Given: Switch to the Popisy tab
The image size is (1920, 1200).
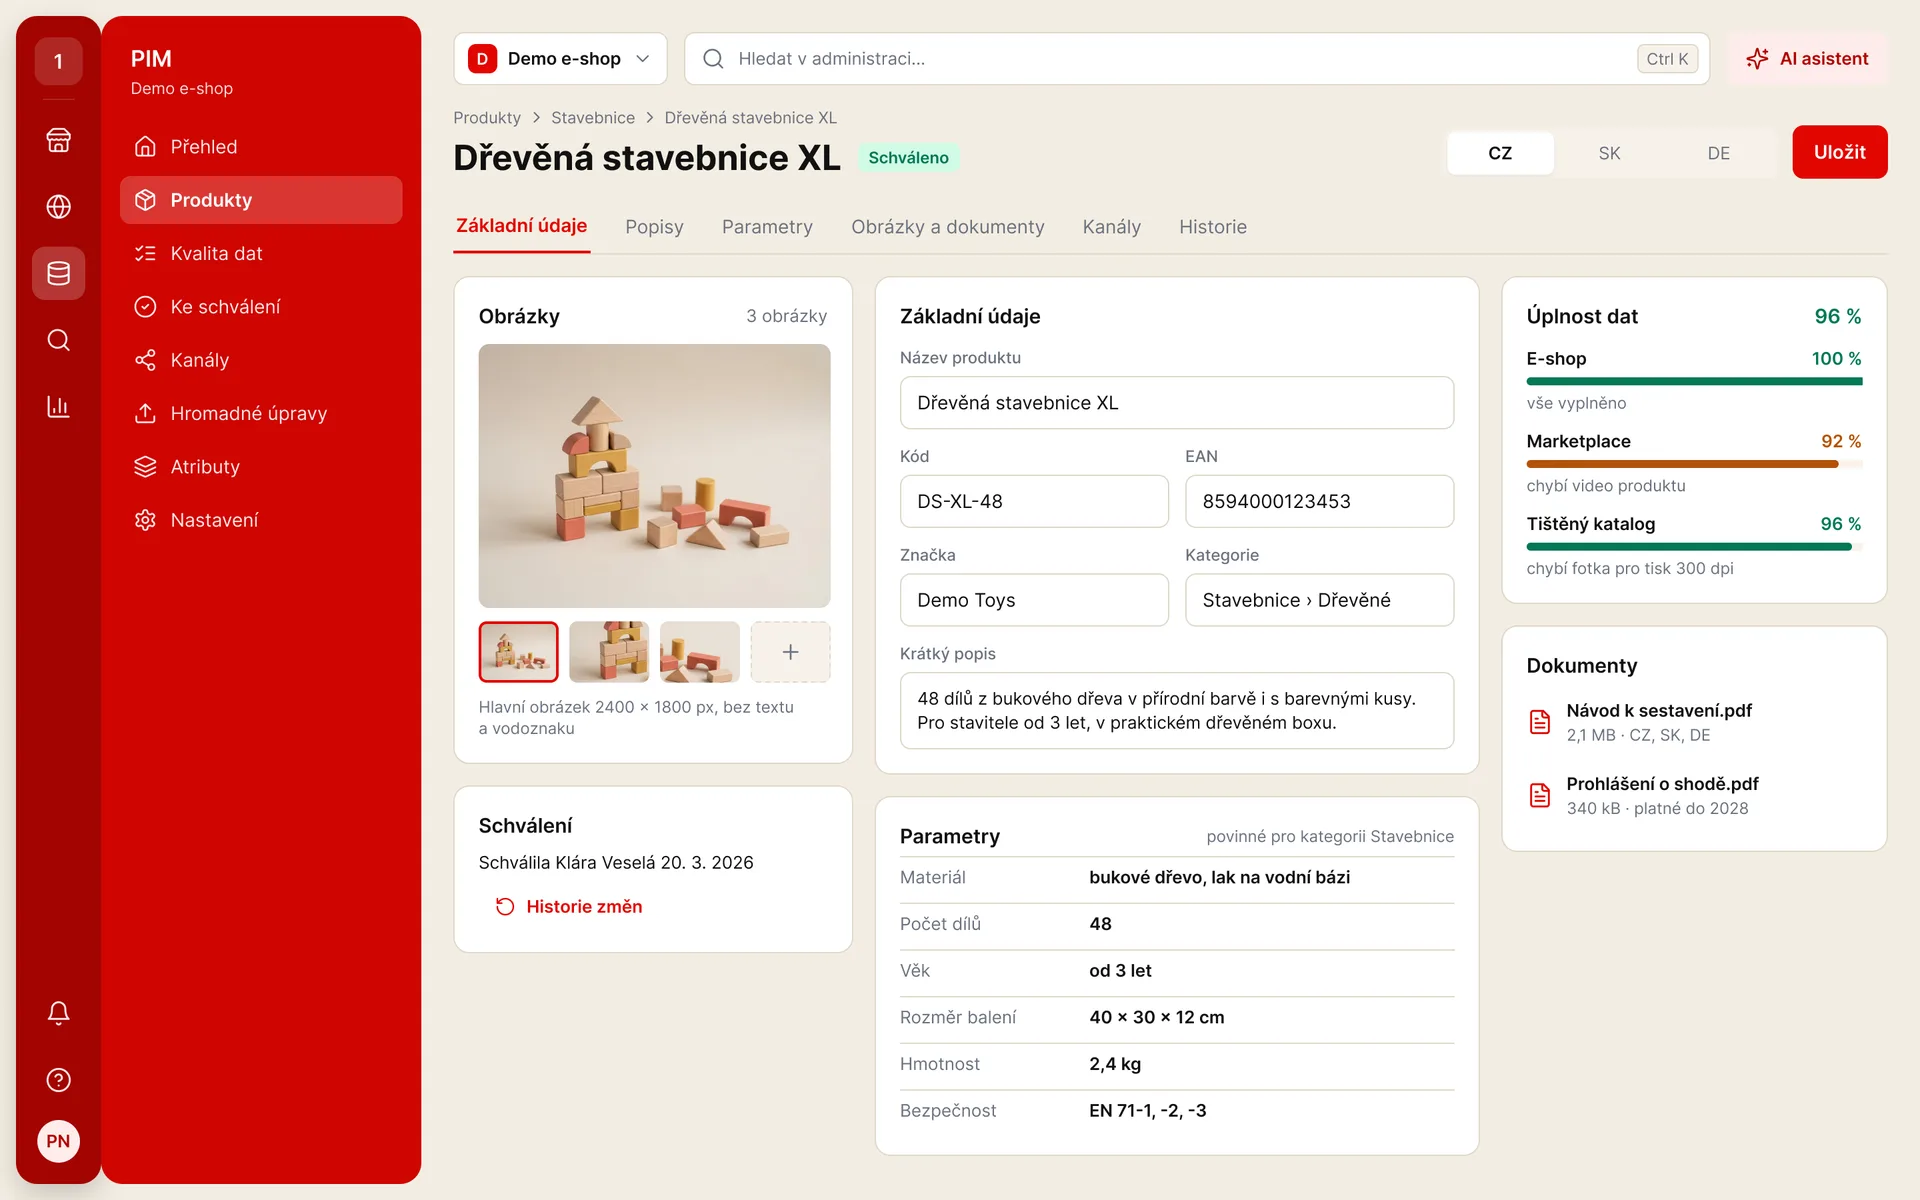Looking at the screenshot, I should click(654, 227).
